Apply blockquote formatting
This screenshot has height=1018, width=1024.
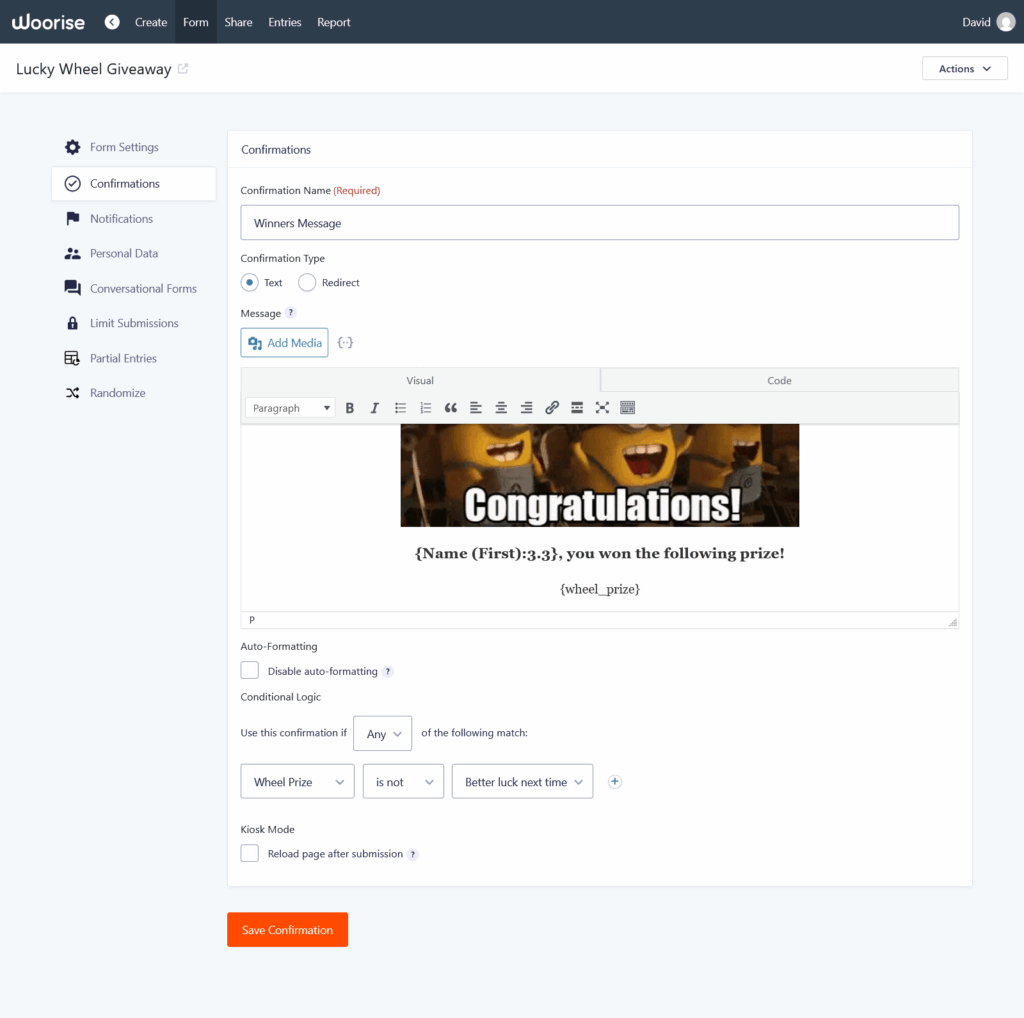click(x=451, y=408)
